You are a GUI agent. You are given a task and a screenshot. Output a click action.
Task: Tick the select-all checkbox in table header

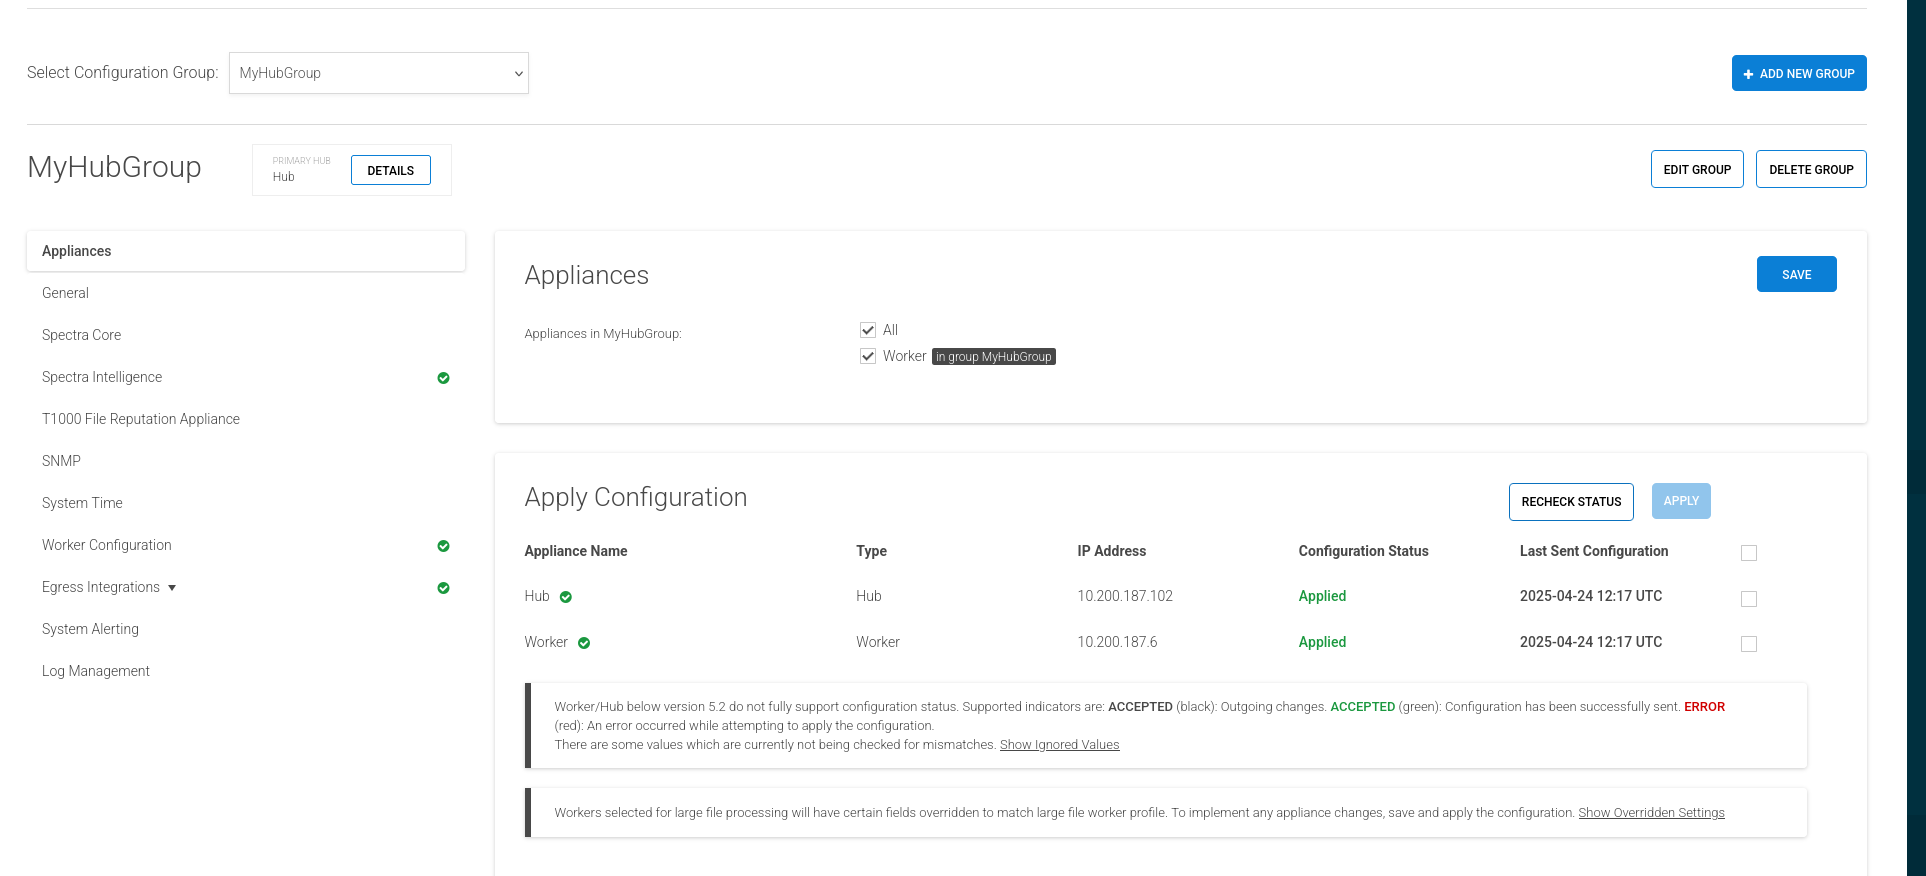(1749, 553)
